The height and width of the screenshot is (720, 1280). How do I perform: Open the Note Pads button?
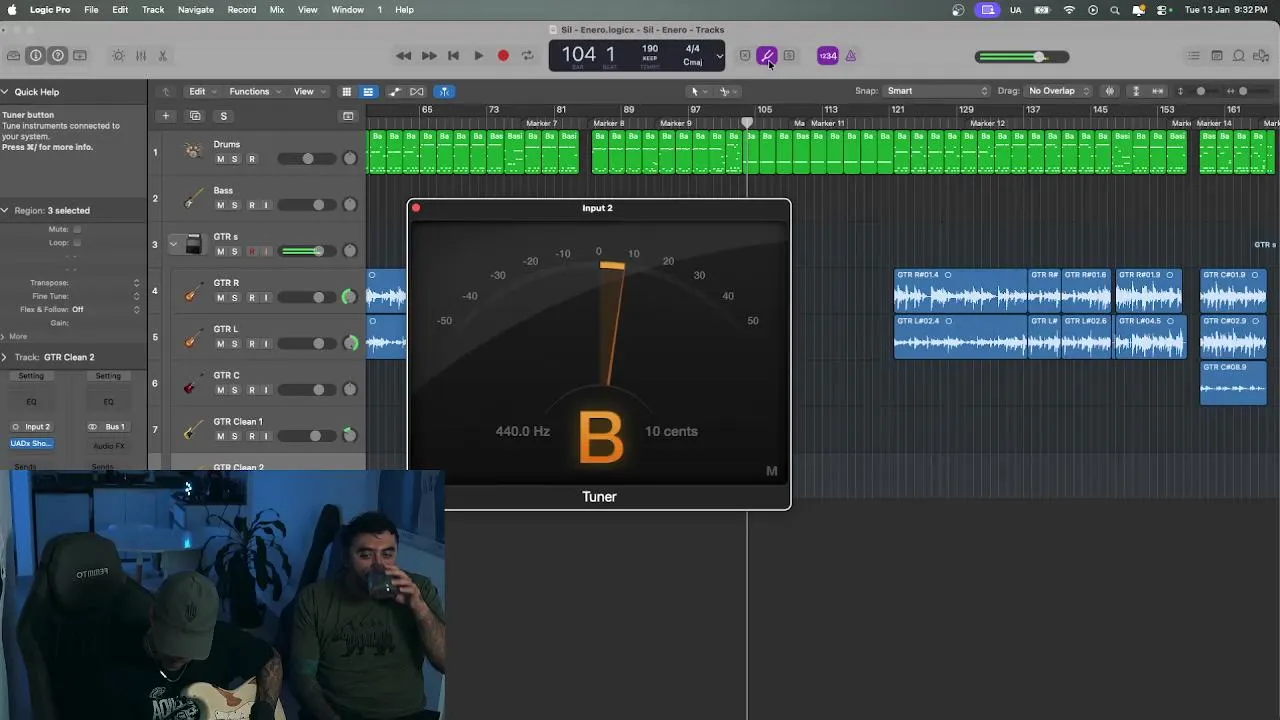coord(1217,56)
